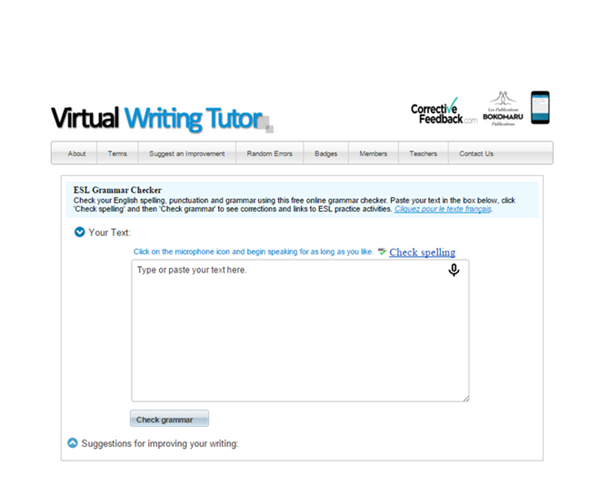Open the Teachers menu item

tap(423, 153)
